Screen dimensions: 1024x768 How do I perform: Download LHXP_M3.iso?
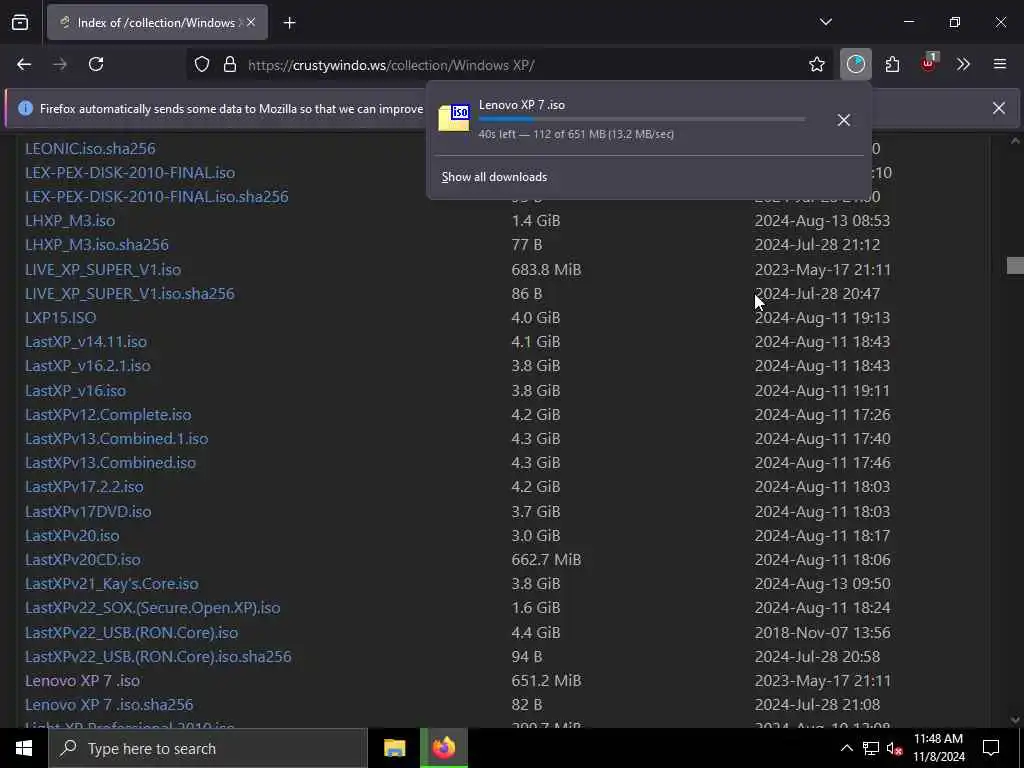click(x=70, y=221)
